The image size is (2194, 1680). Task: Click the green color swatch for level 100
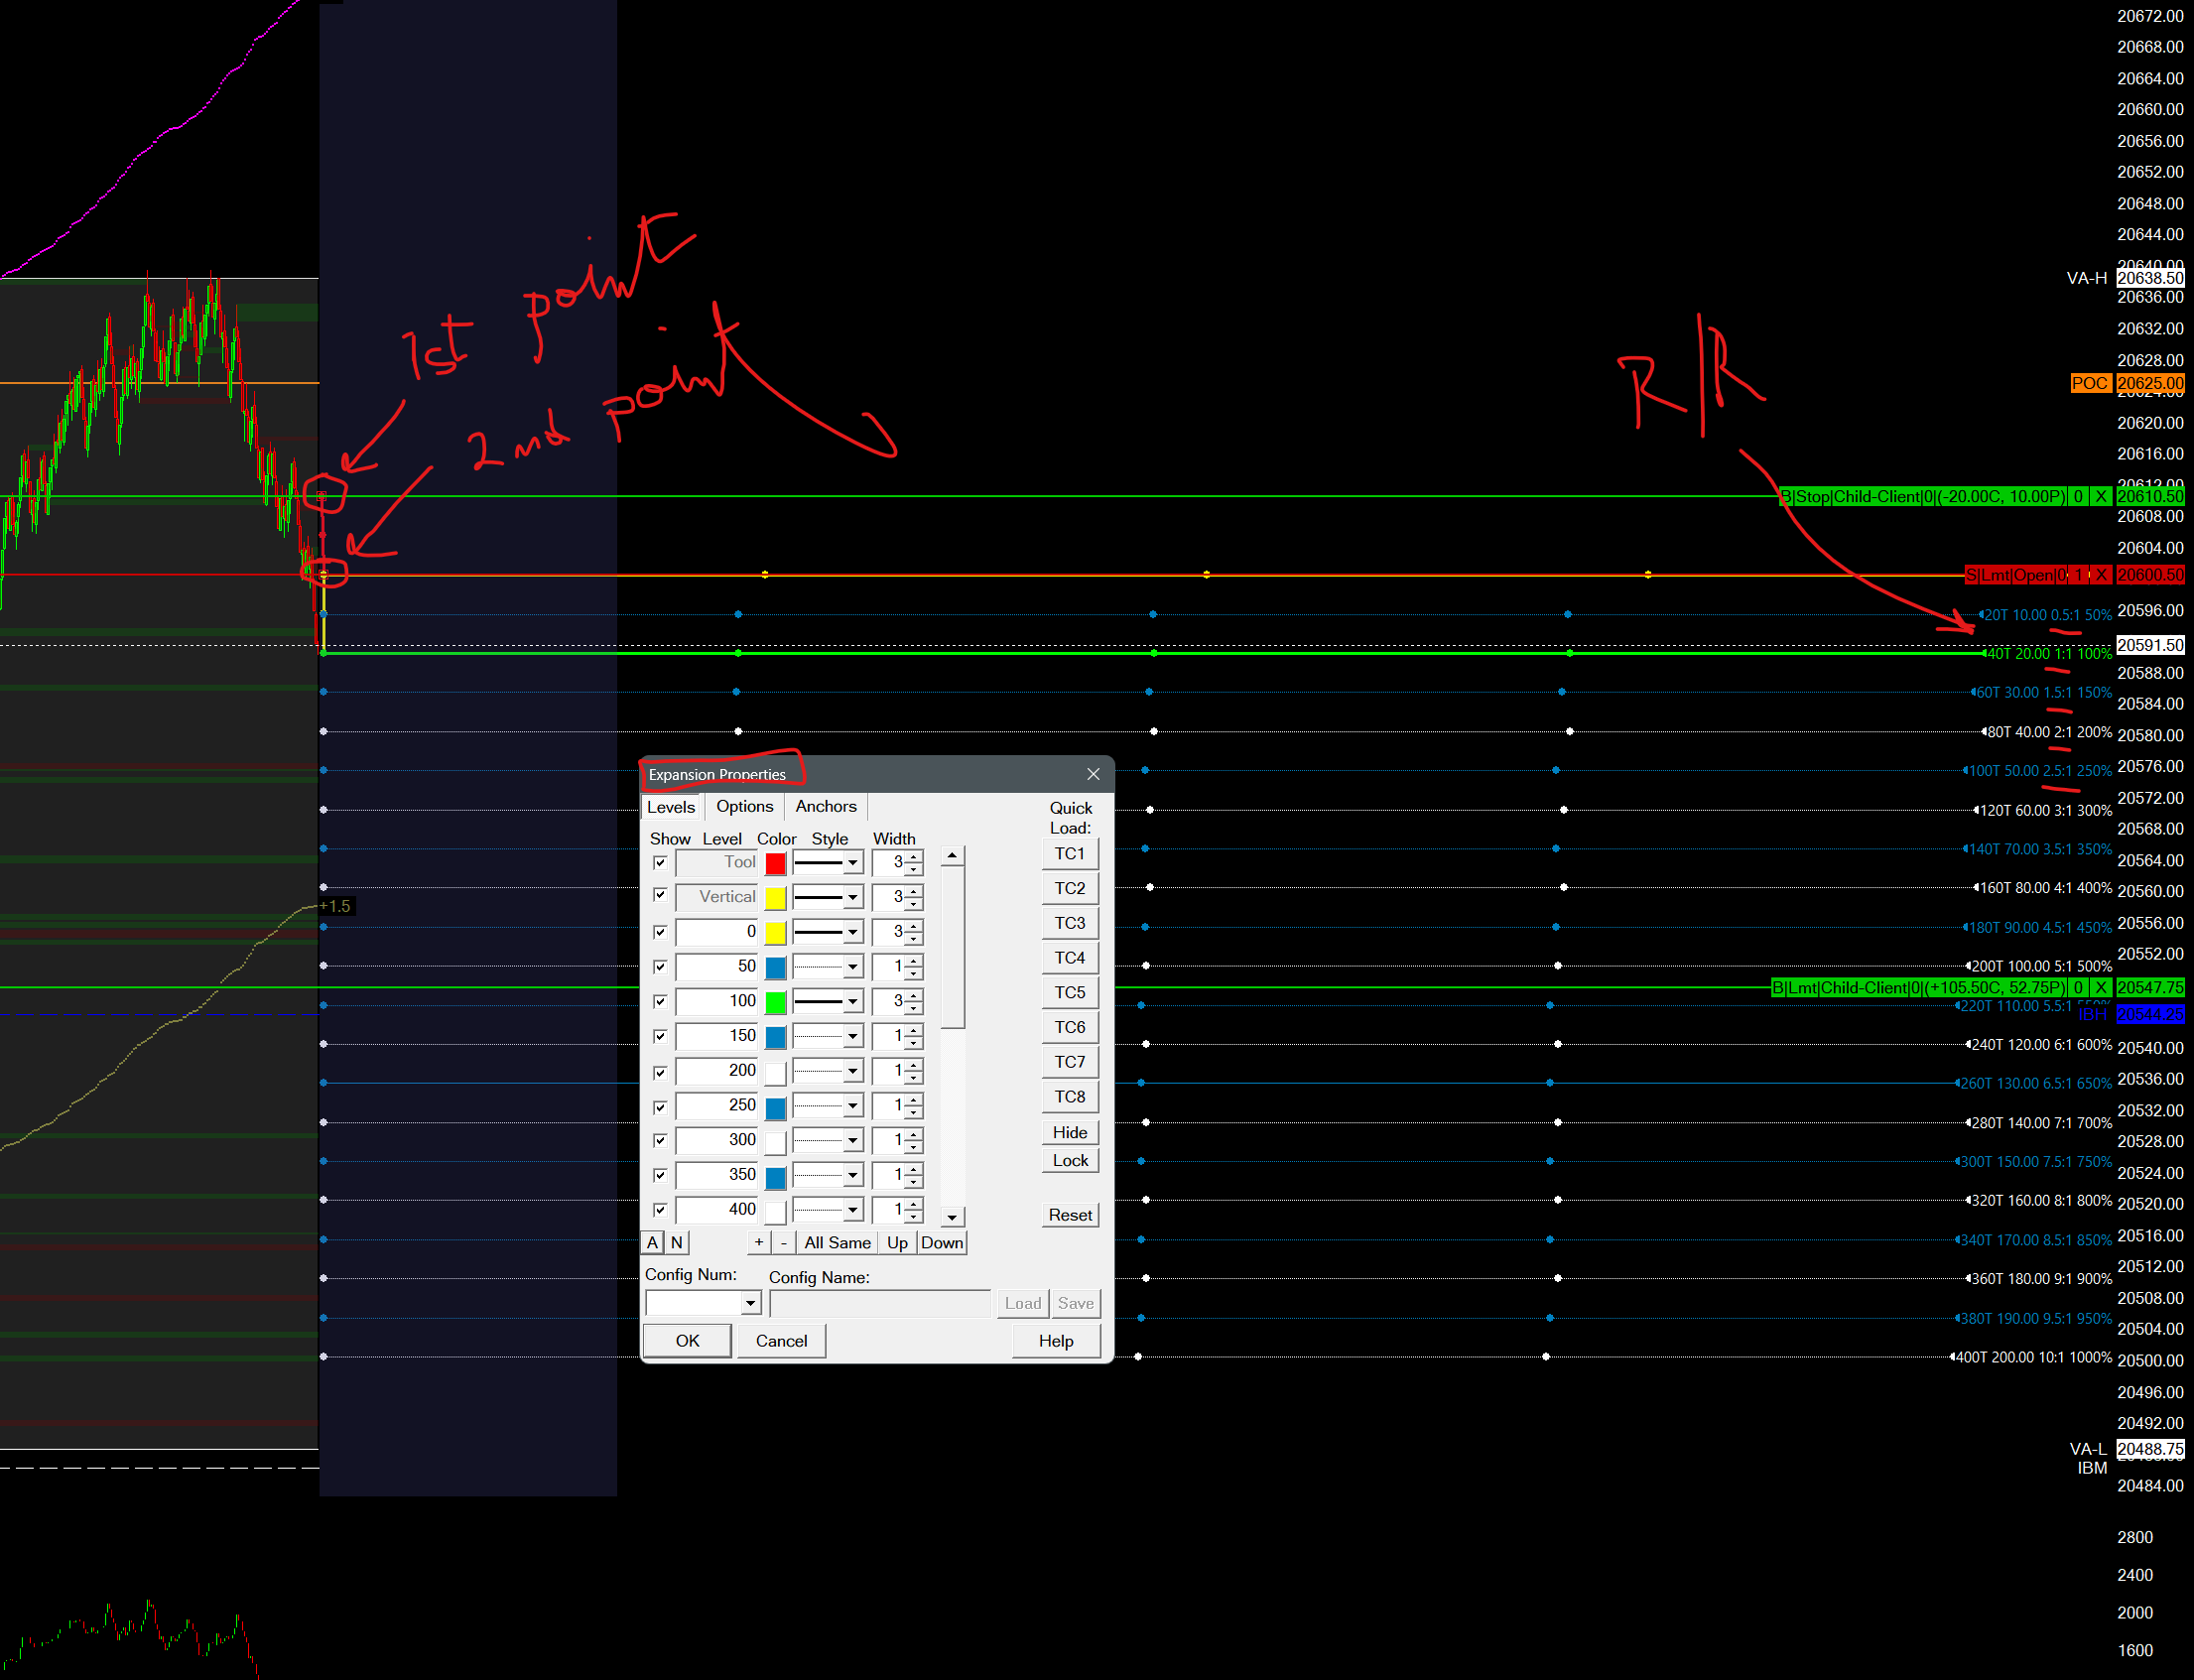(775, 1002)
